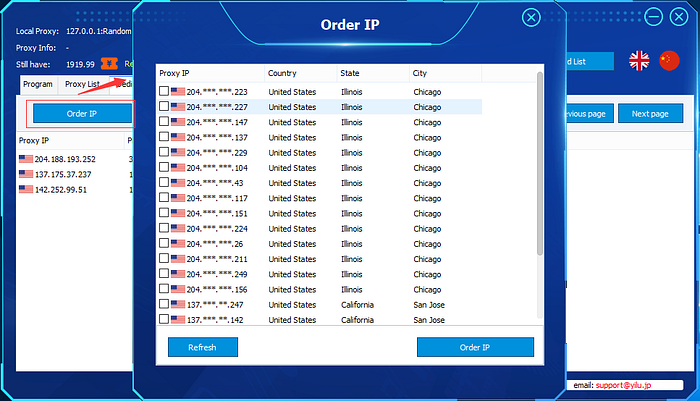Click the support@yilu.jp email link
700x401 pixels.
tap(623, 385)
